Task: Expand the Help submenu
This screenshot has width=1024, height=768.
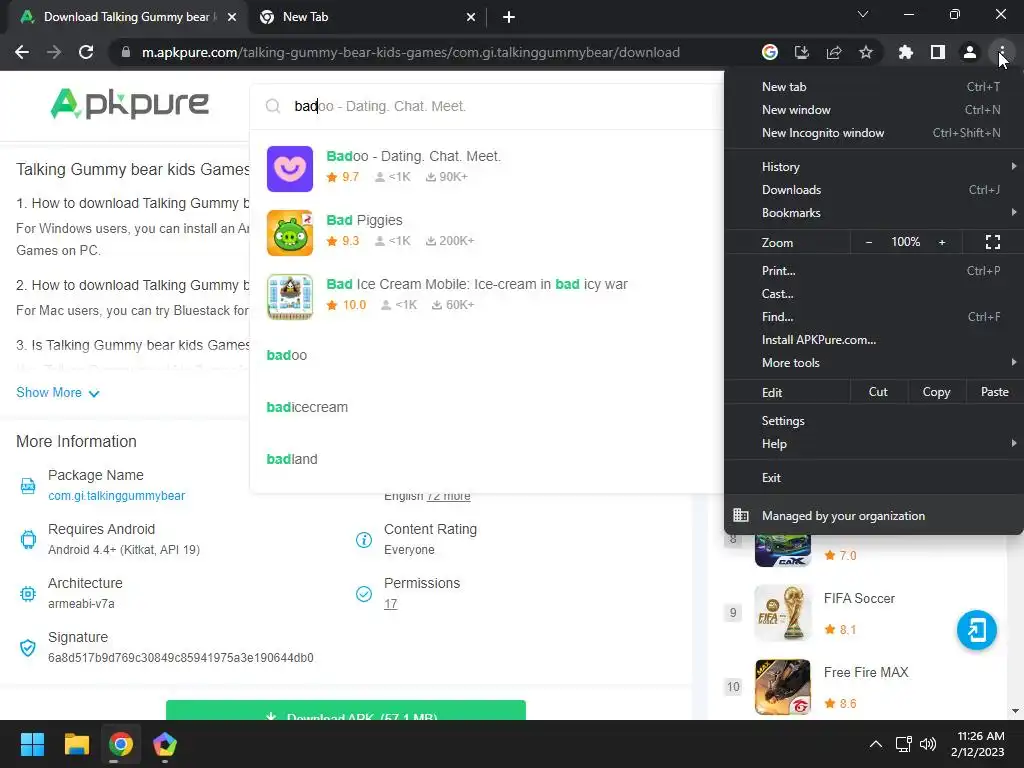Action: [874, 443]
